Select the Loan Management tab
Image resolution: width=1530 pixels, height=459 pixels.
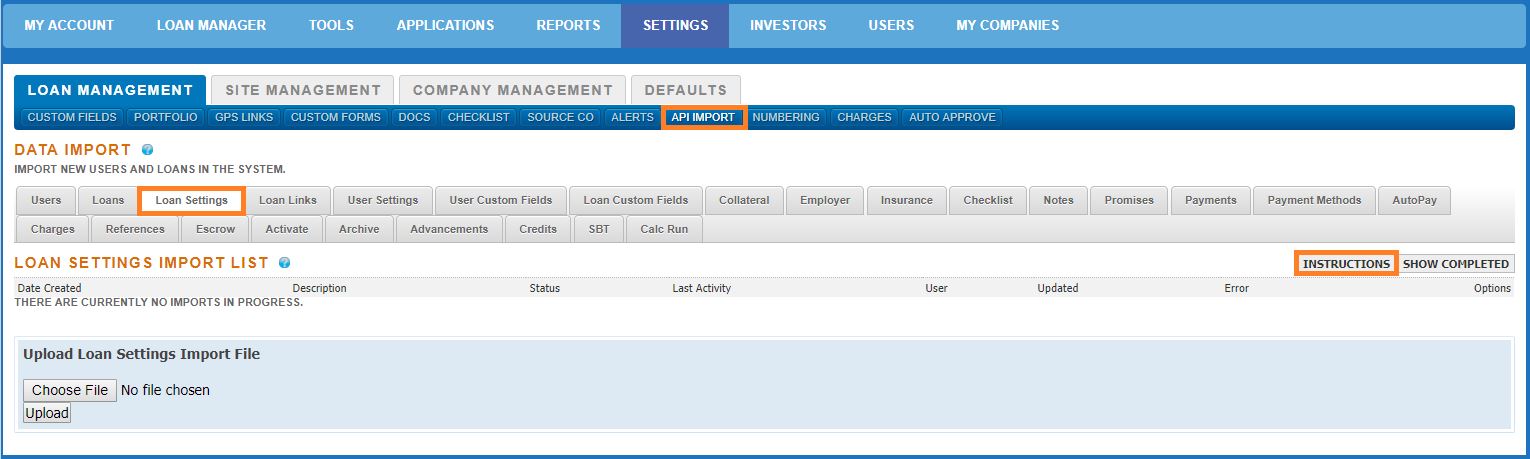coord(110,90)
